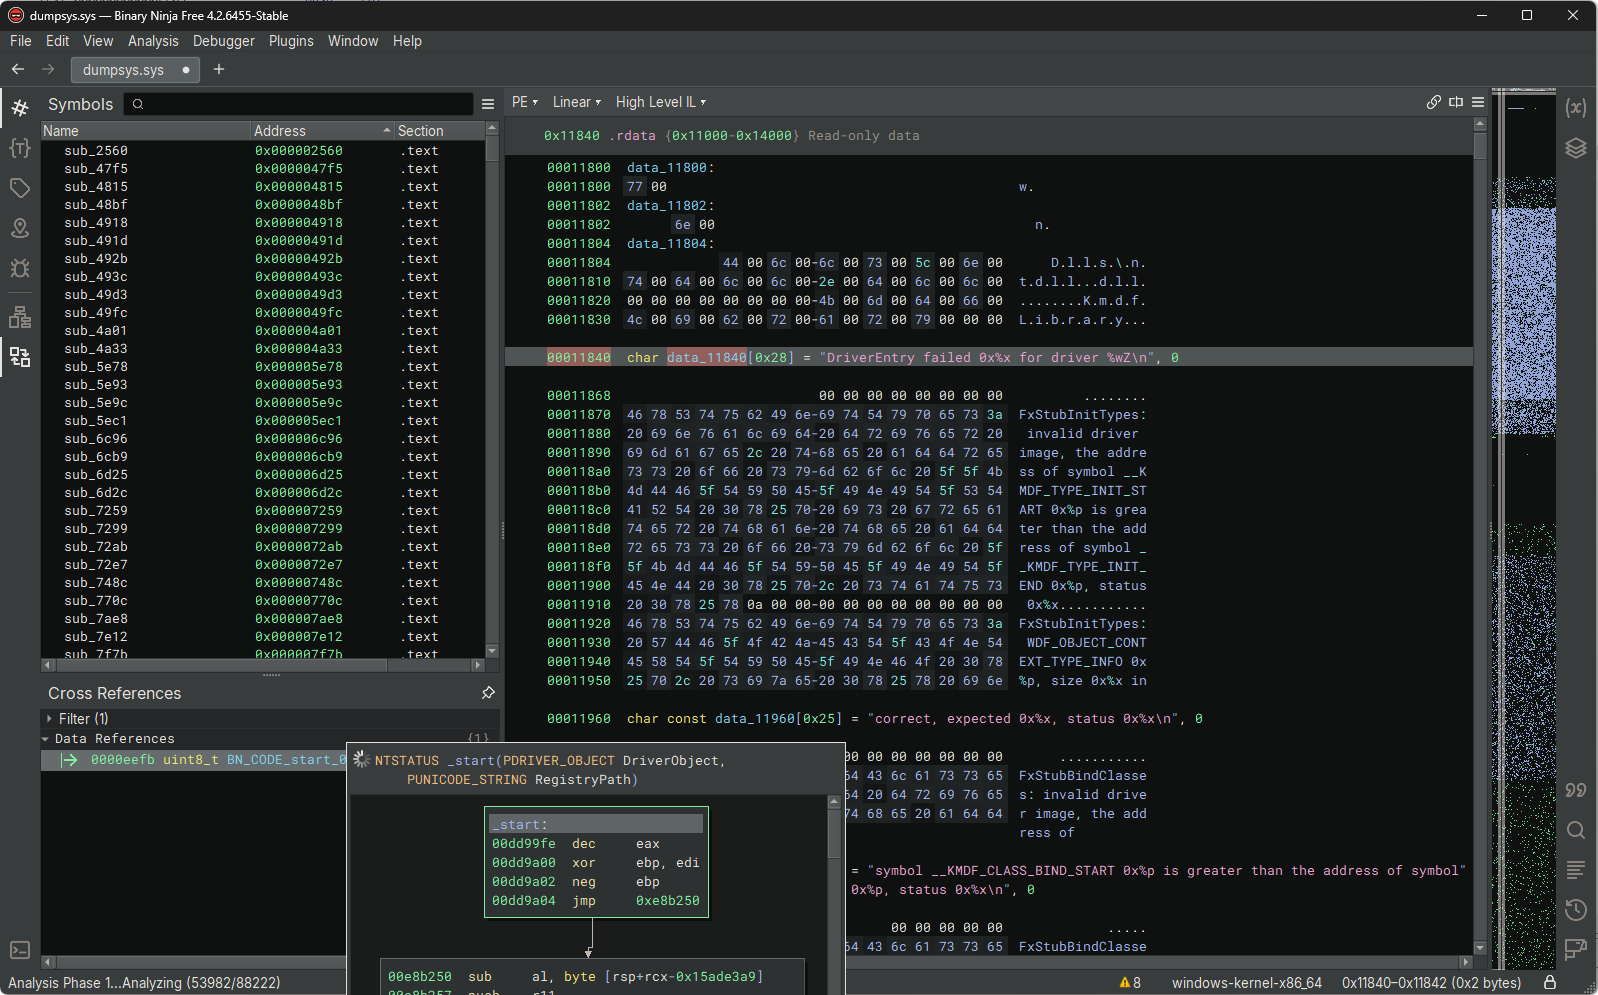Open the PE view type dropdown

click(x=524, y=102)
